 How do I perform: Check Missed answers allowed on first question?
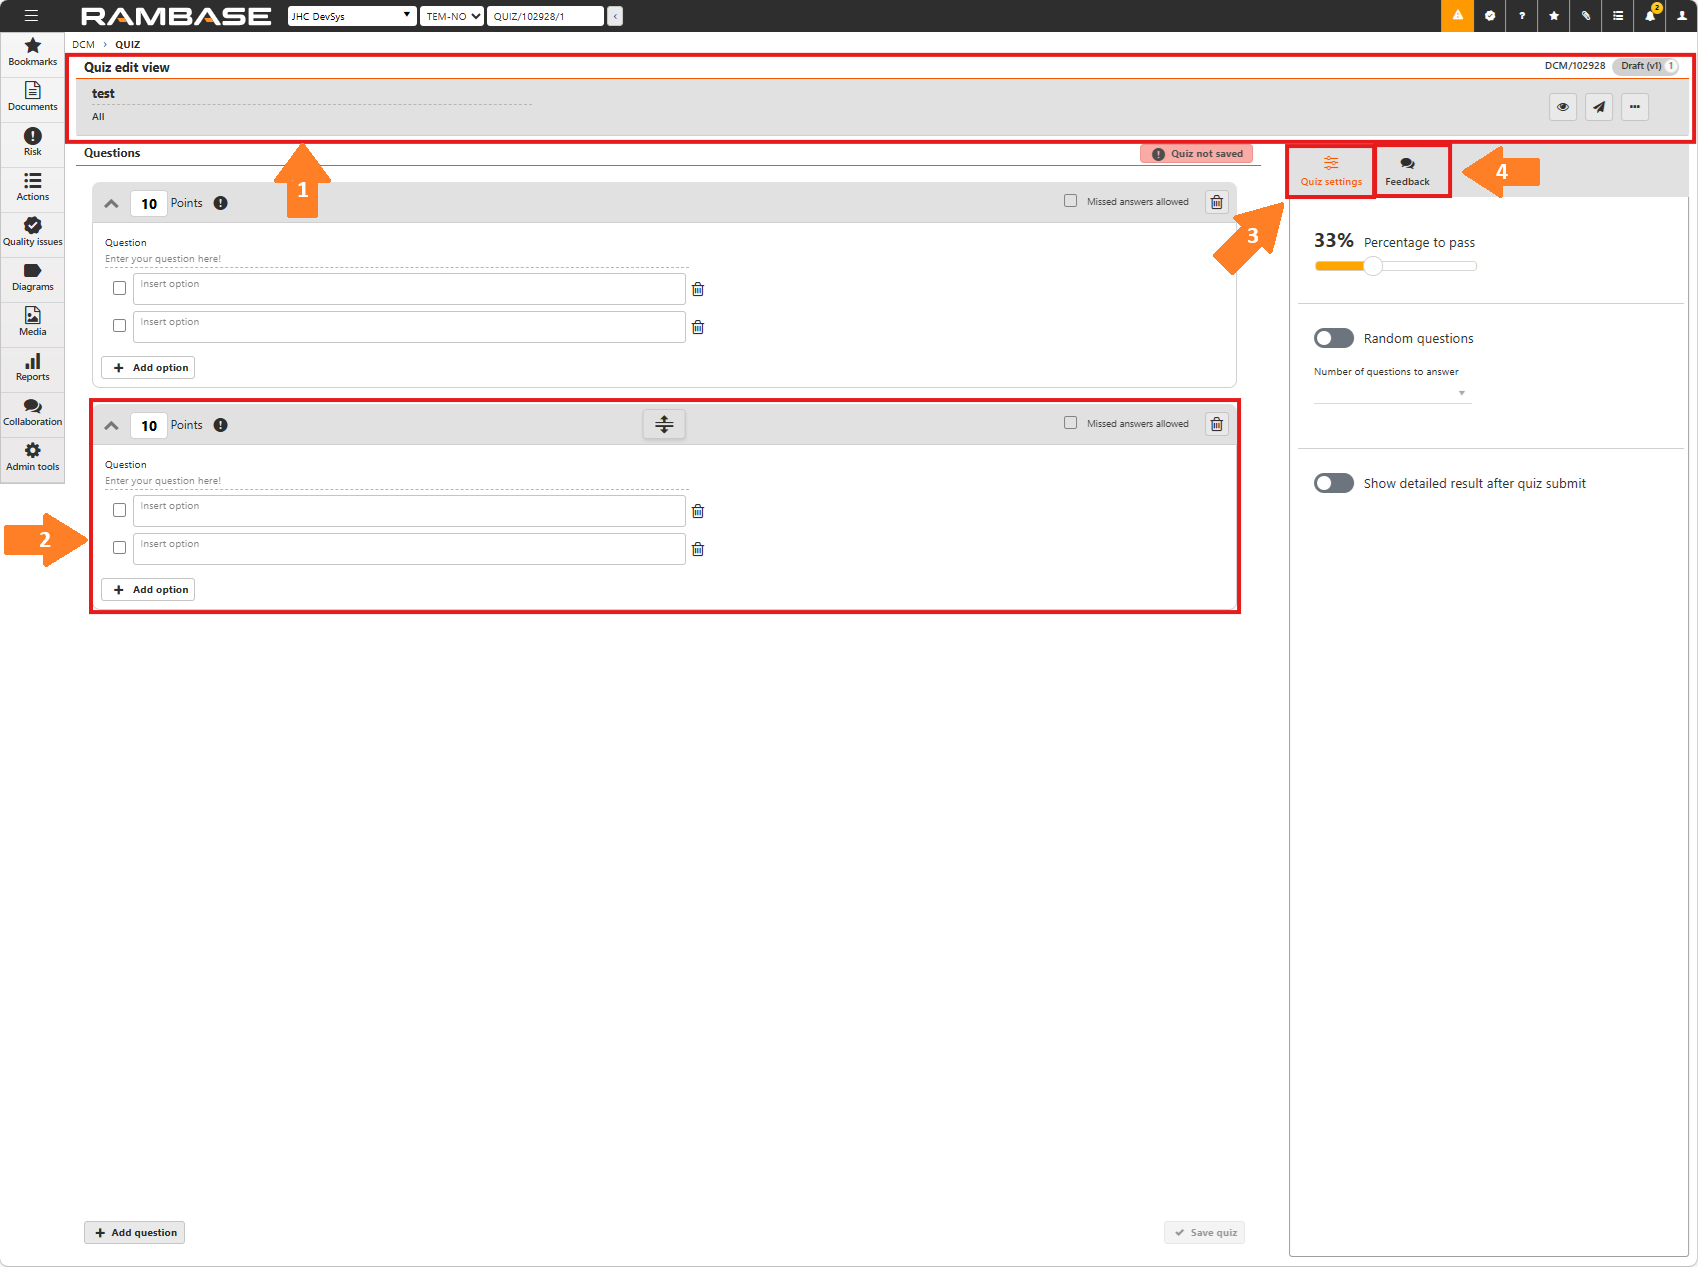click(1071, 201)
